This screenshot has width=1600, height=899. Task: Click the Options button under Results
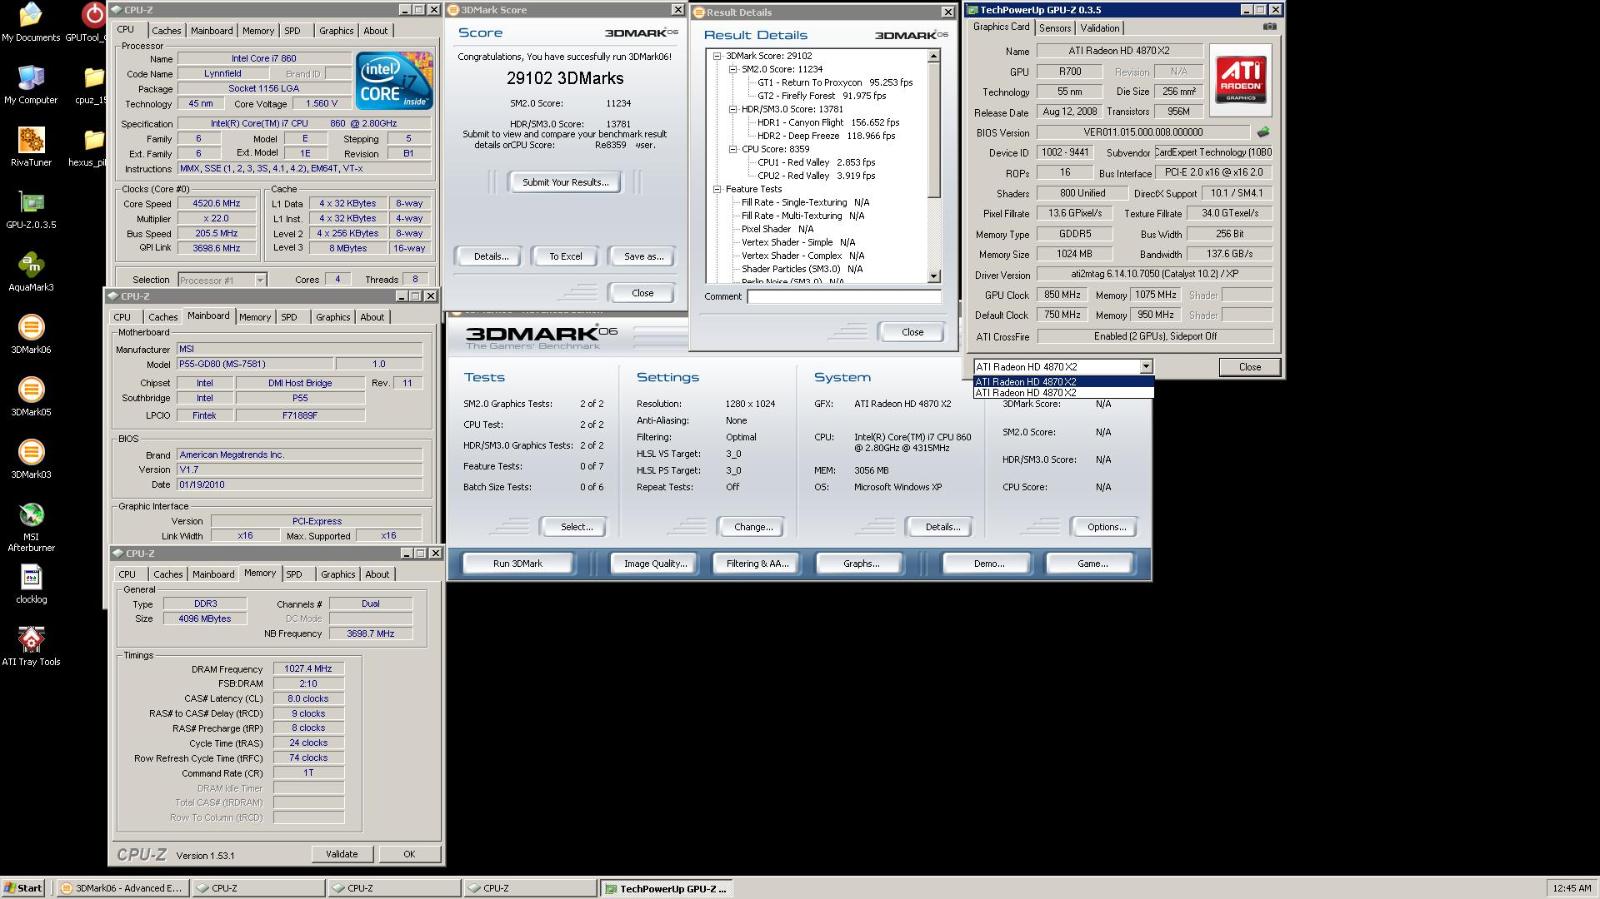point(1106,527)
